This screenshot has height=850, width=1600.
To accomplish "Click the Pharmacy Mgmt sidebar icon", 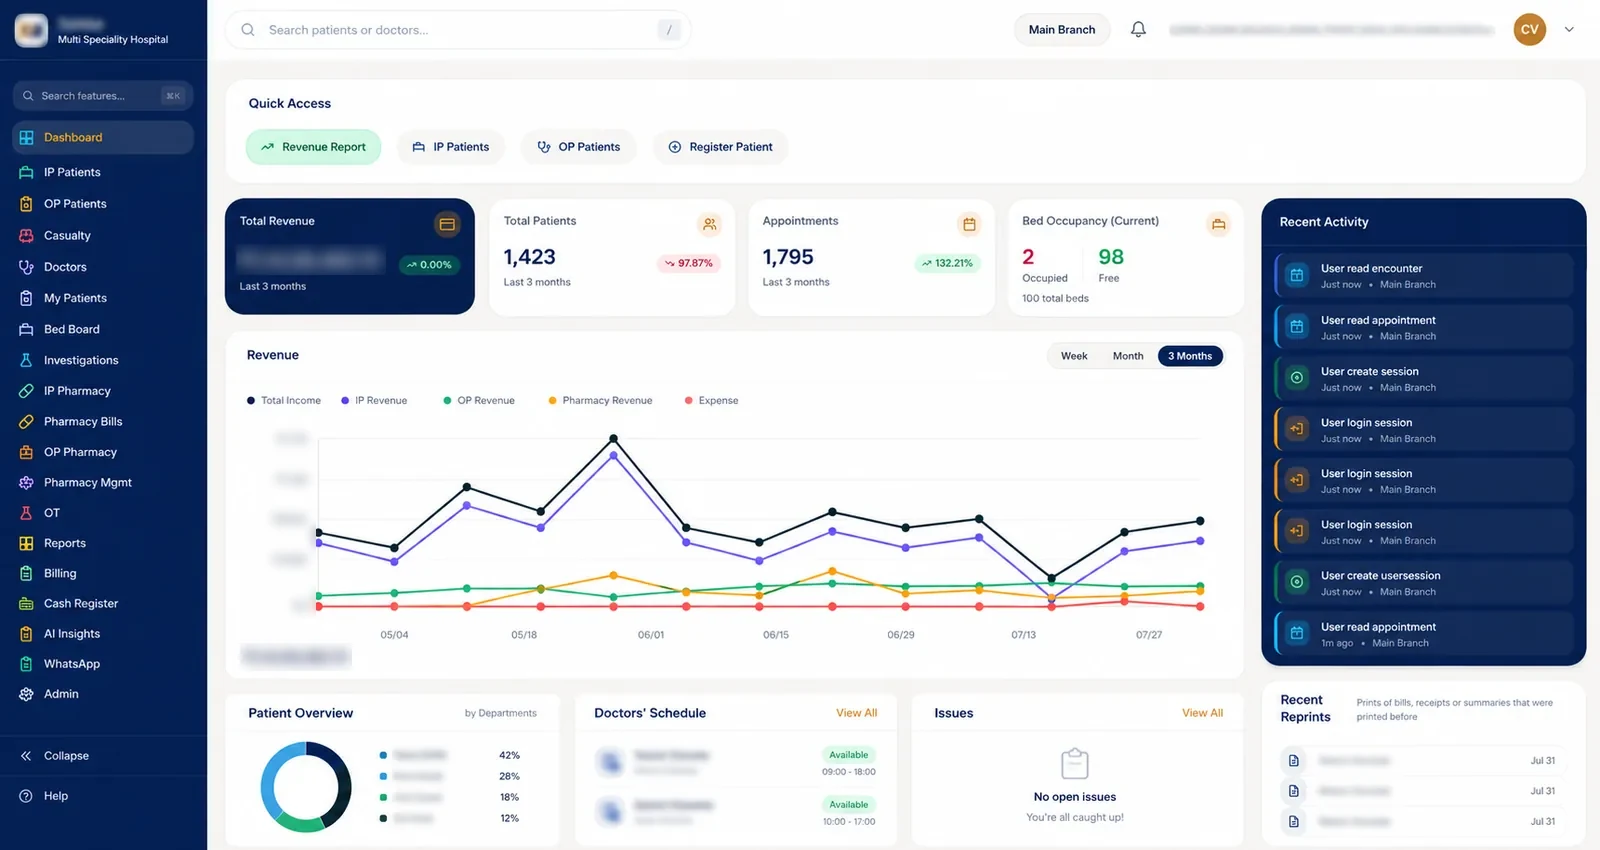I will (26, 482).
